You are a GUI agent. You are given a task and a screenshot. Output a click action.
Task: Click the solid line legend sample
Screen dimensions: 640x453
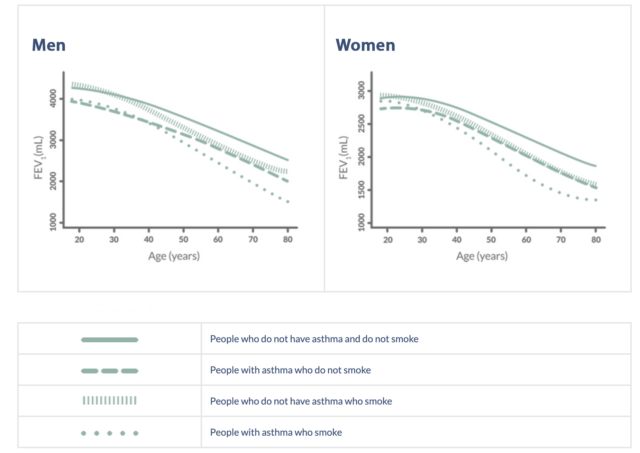click(110, 339)
